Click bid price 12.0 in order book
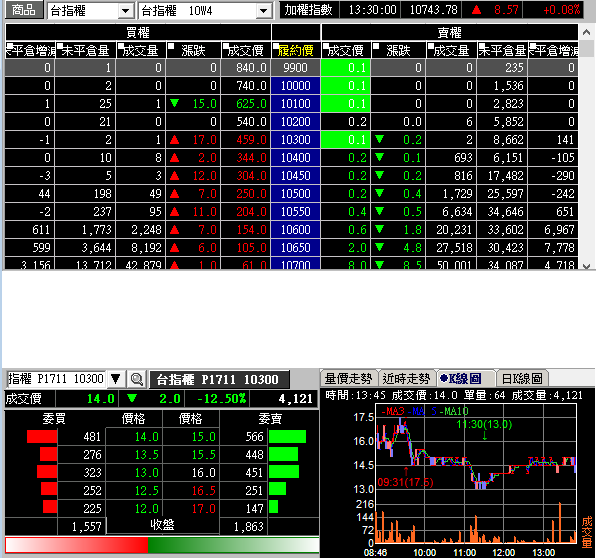 (x=146, y=509)
